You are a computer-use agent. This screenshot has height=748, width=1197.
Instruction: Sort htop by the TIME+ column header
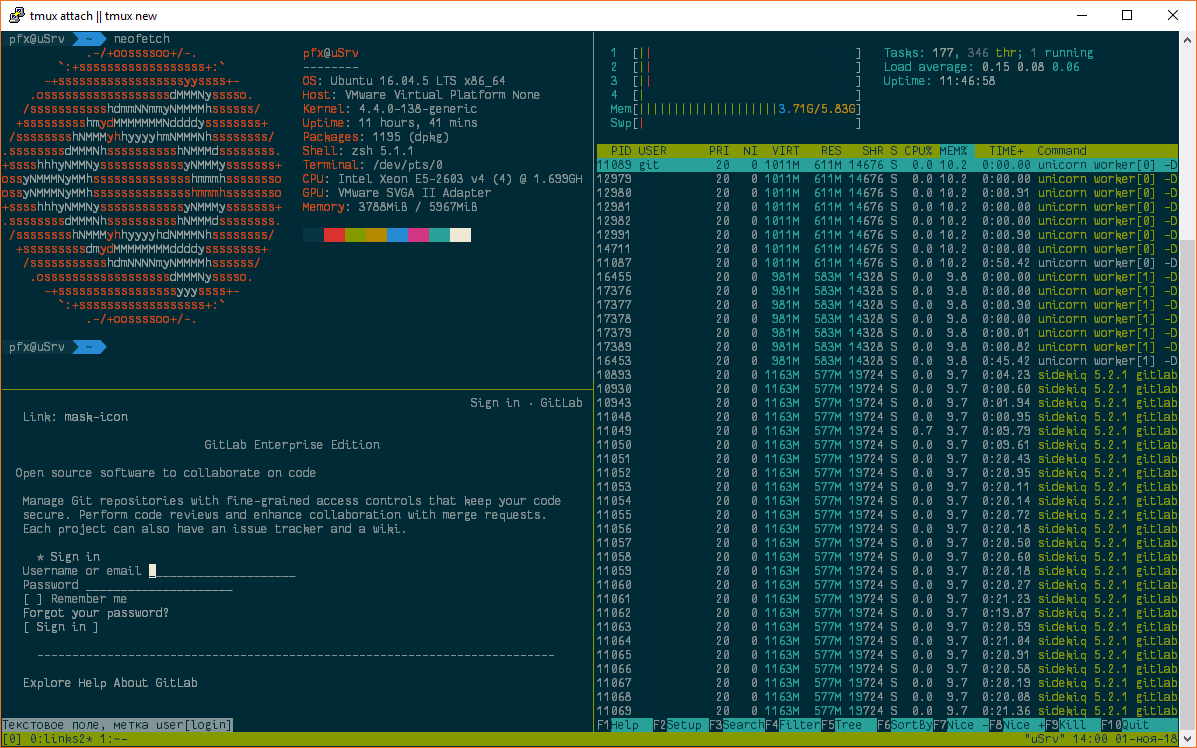1006,151
